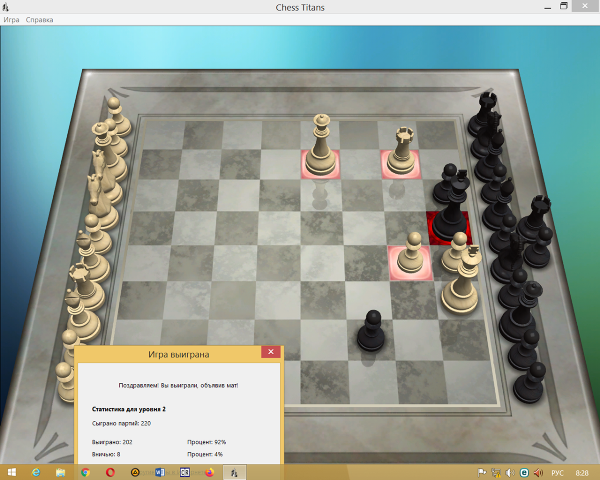600x480 pixels.
Task: Open Firefox from the taskbar
Action: point(210,472)
